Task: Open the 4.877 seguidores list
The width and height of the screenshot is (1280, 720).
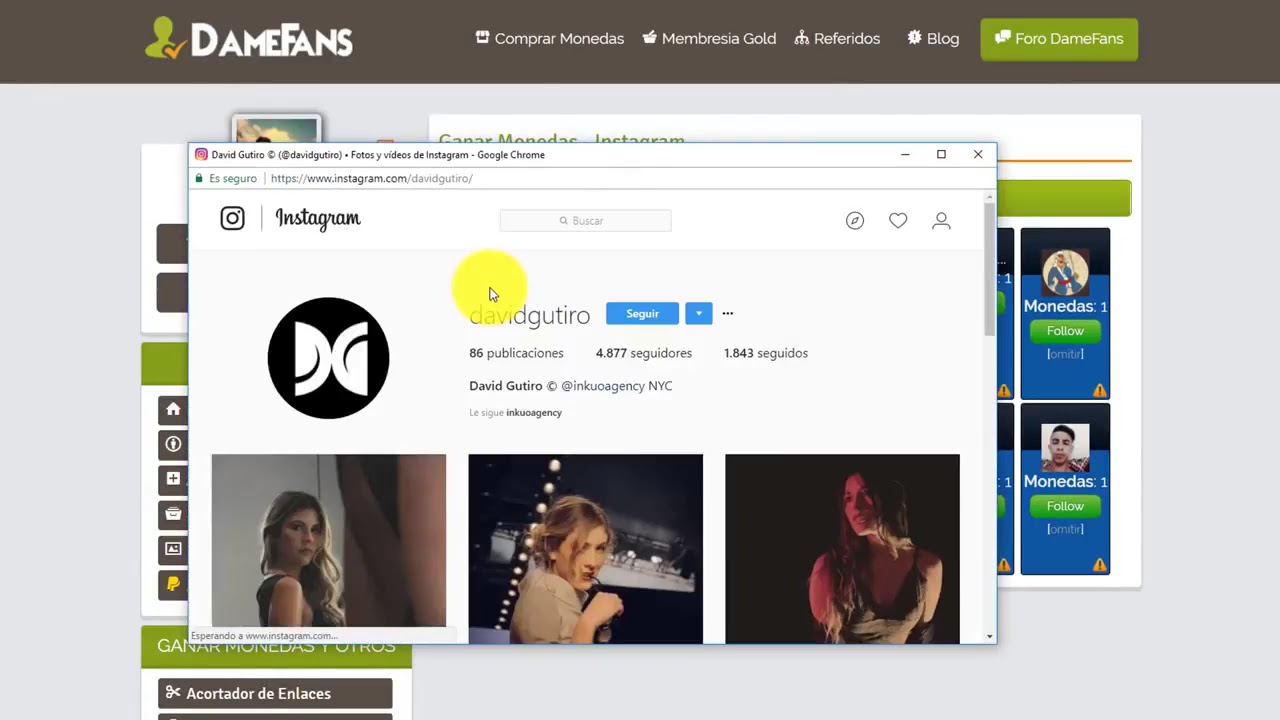Action: coord(644,353)
